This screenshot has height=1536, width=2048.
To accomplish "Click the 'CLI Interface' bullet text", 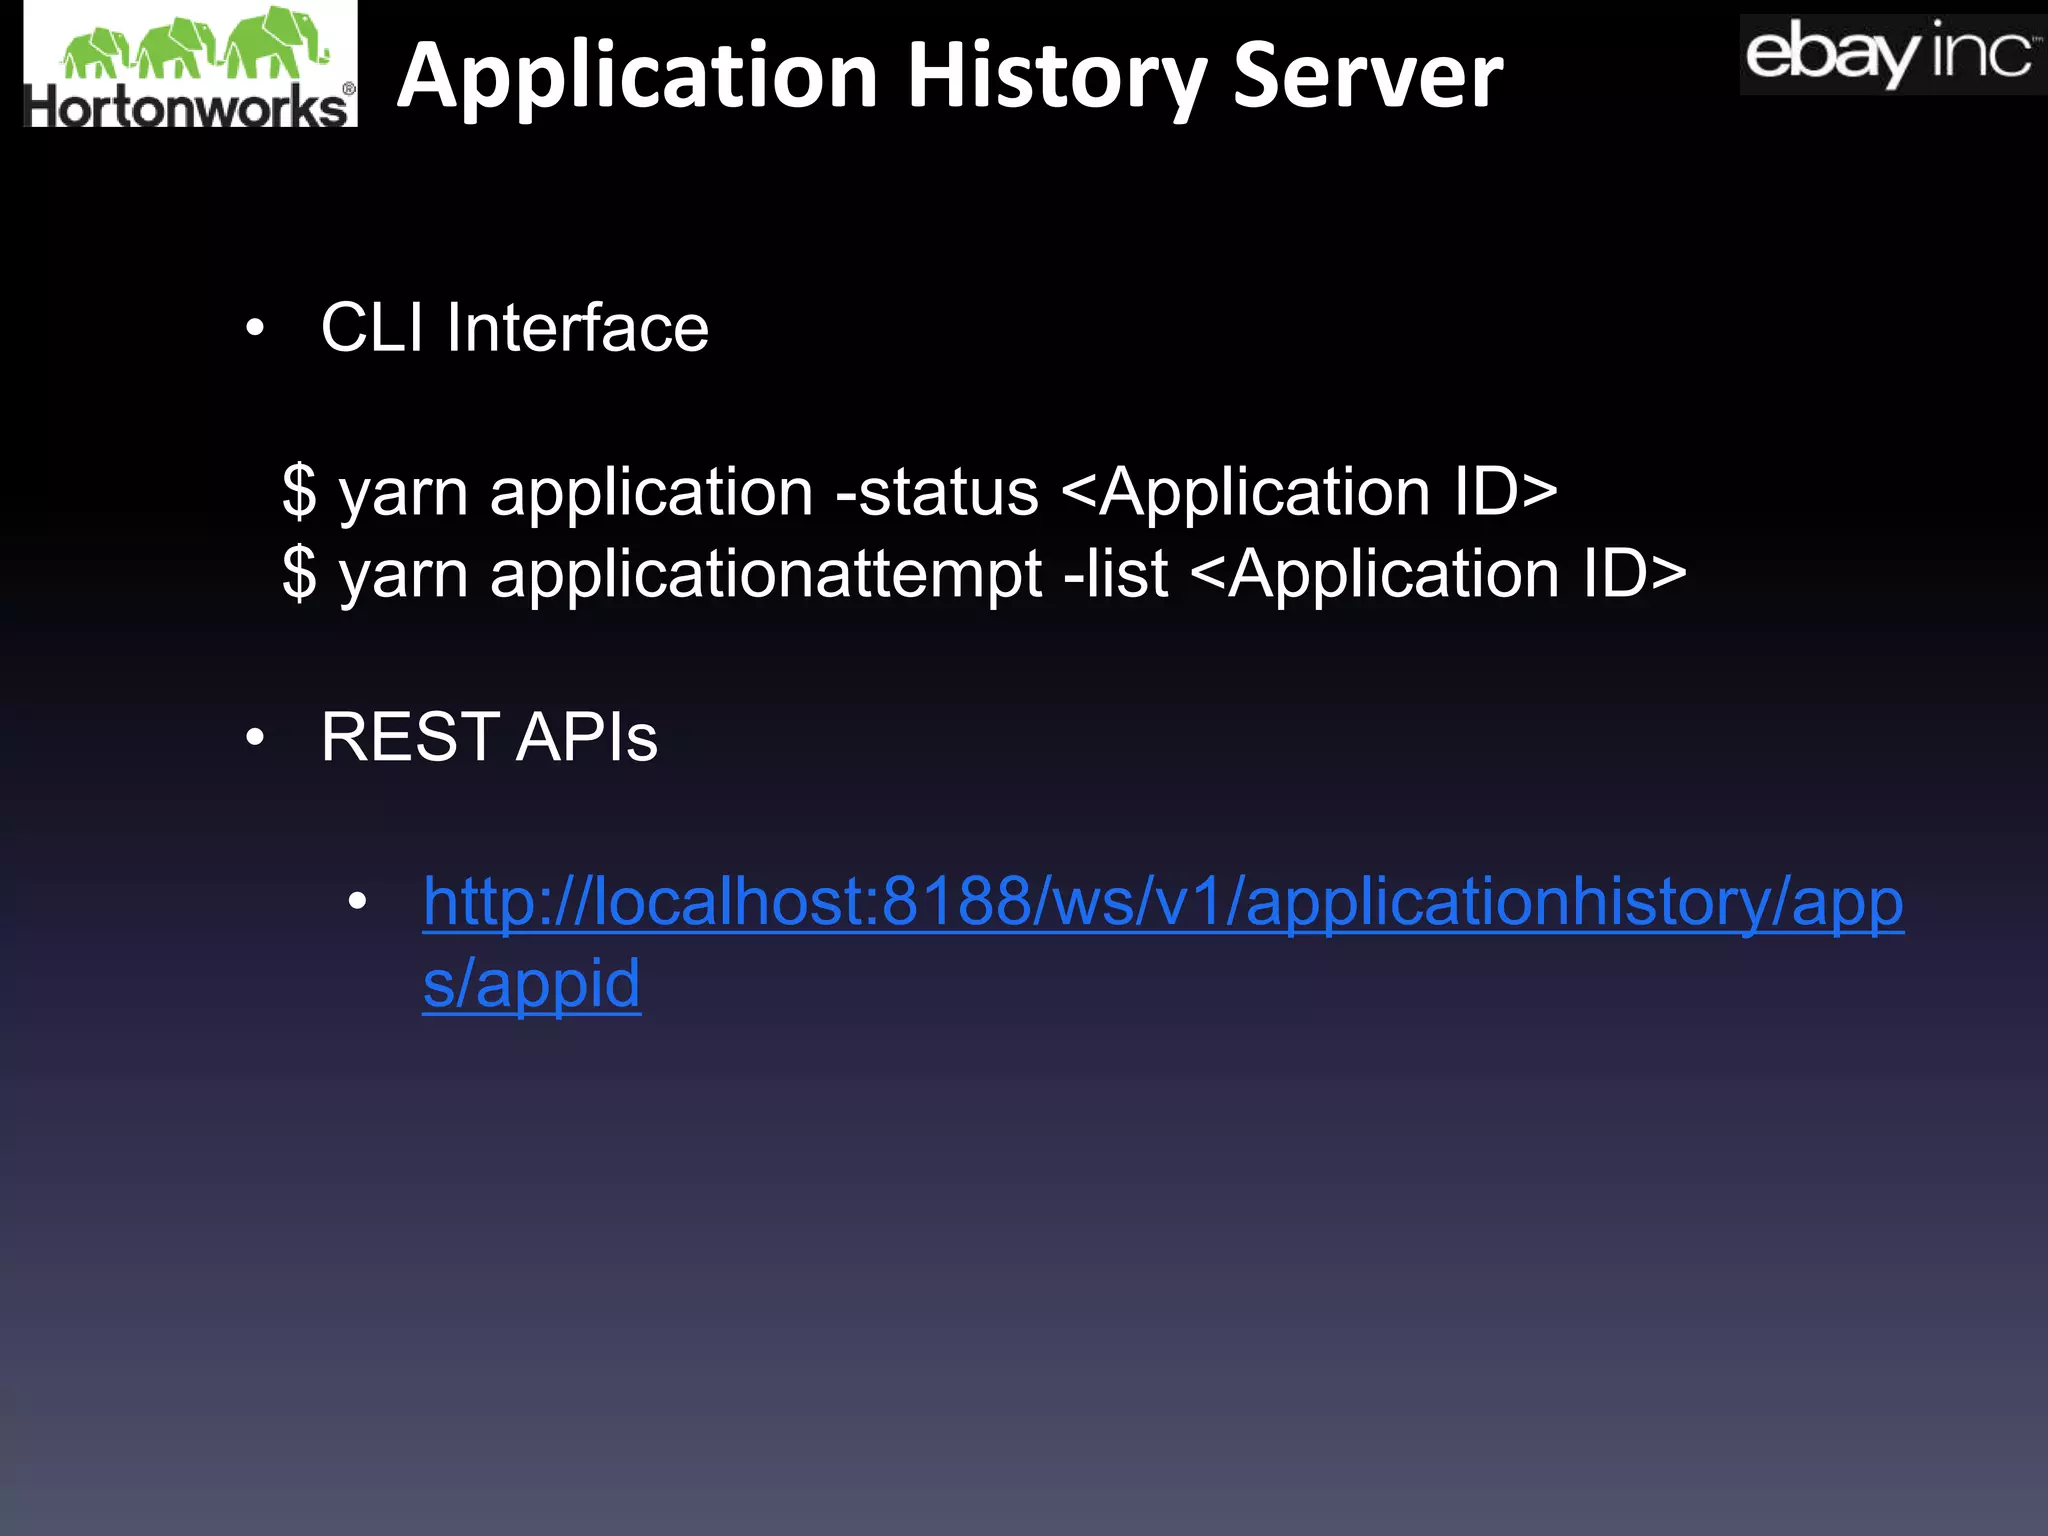I will (x=514, y=327).
